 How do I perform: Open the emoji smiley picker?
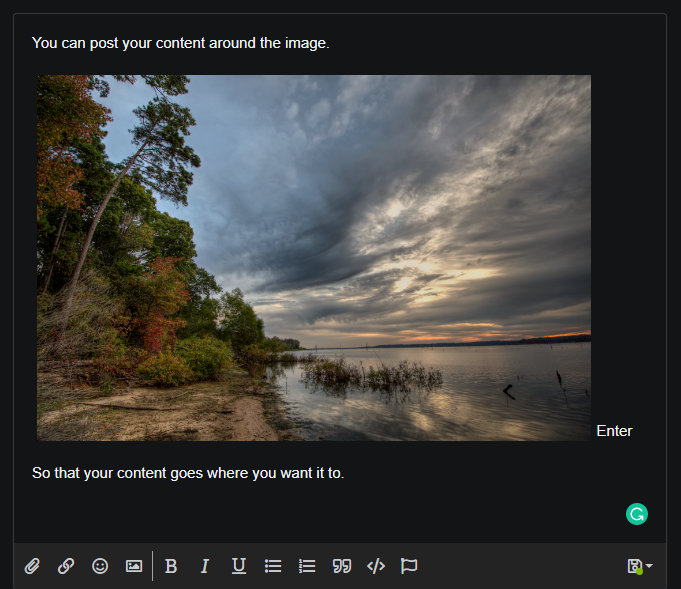100,566
